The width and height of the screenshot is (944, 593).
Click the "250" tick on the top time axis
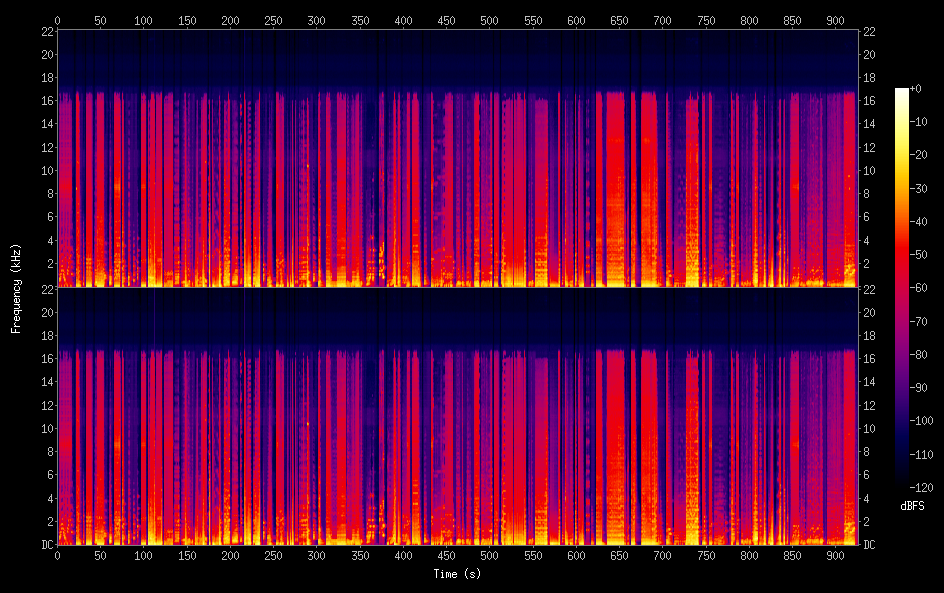(273, 20)
